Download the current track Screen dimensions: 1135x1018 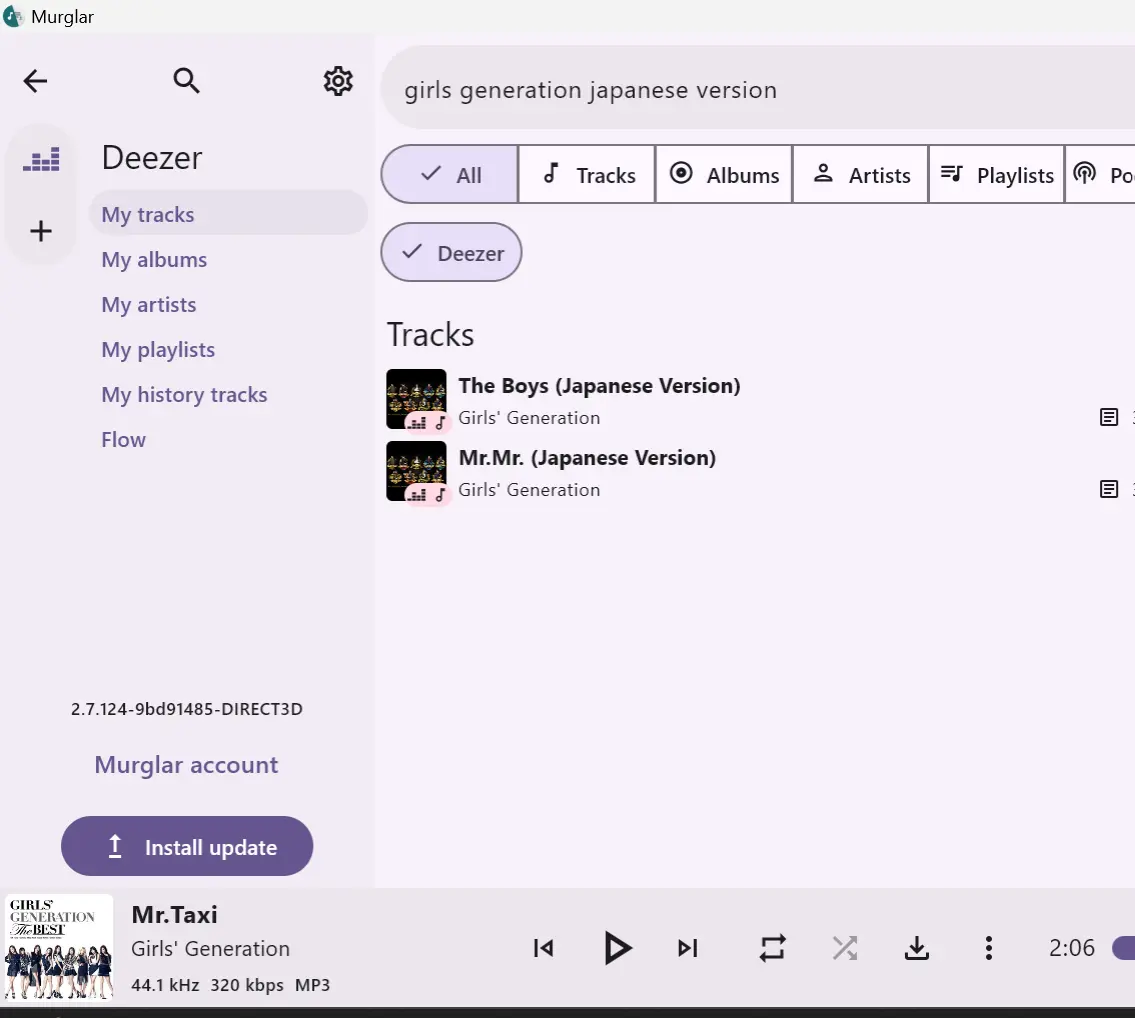[916, 948]
